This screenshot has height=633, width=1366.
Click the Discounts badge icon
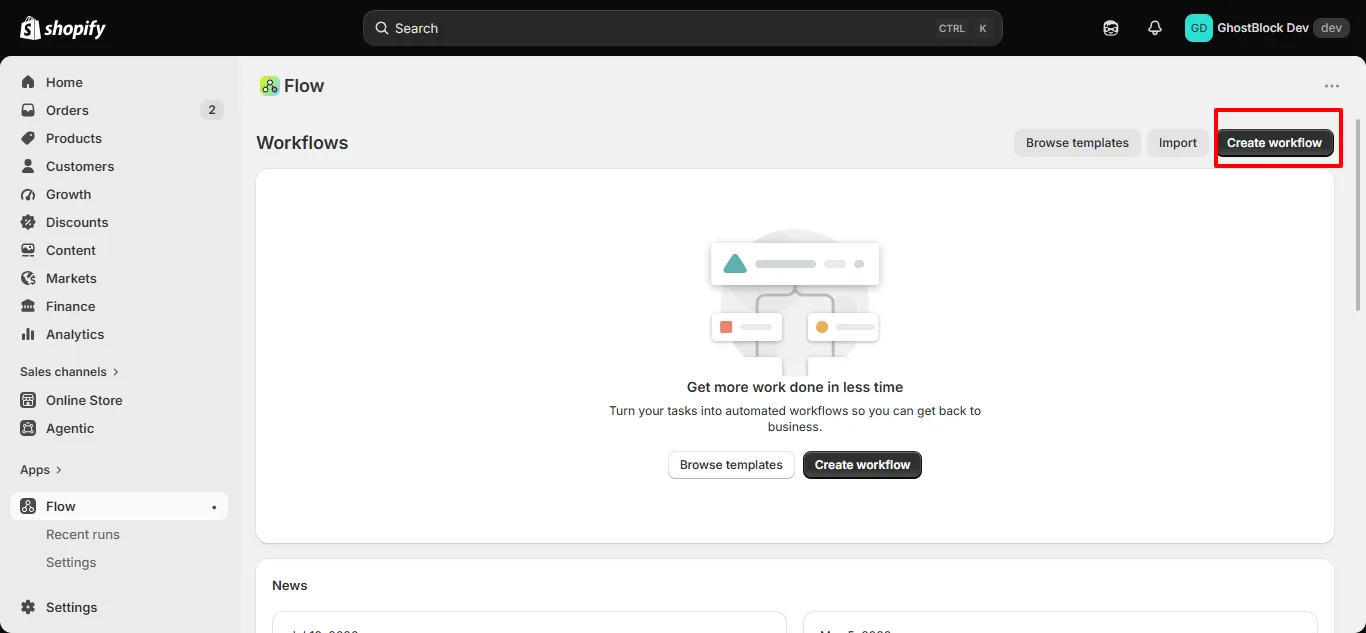pos(28,222)
